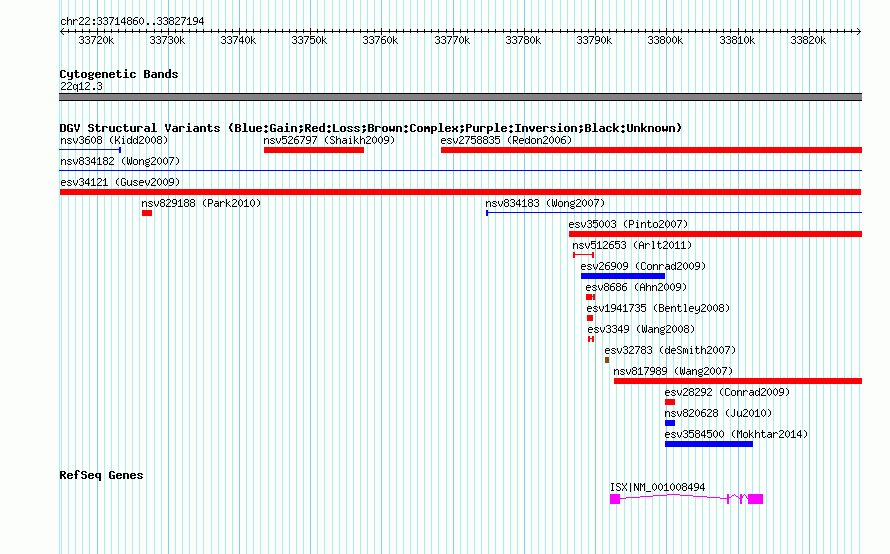Select the esv3349 (Wang2008) variant label
Screen dimensions: 890x554
pos(641,329)
